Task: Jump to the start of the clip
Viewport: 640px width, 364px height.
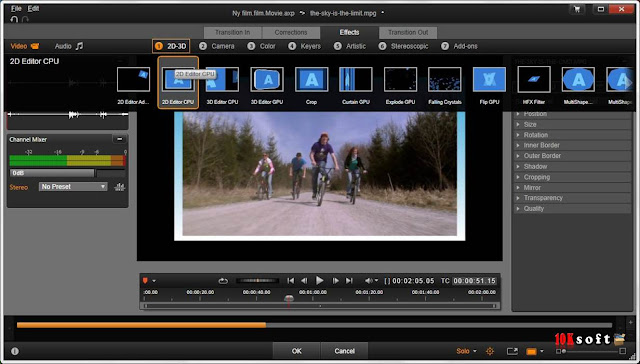Action: click(290, 281)
